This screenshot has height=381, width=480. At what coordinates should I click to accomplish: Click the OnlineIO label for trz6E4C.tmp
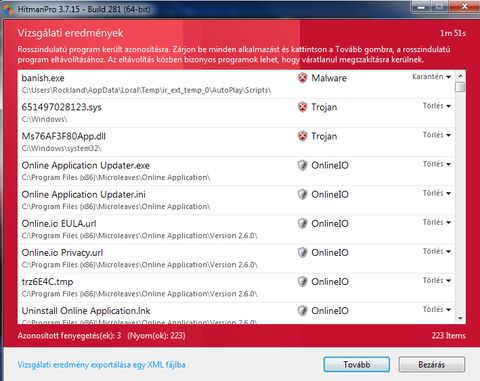coord(330,281)
